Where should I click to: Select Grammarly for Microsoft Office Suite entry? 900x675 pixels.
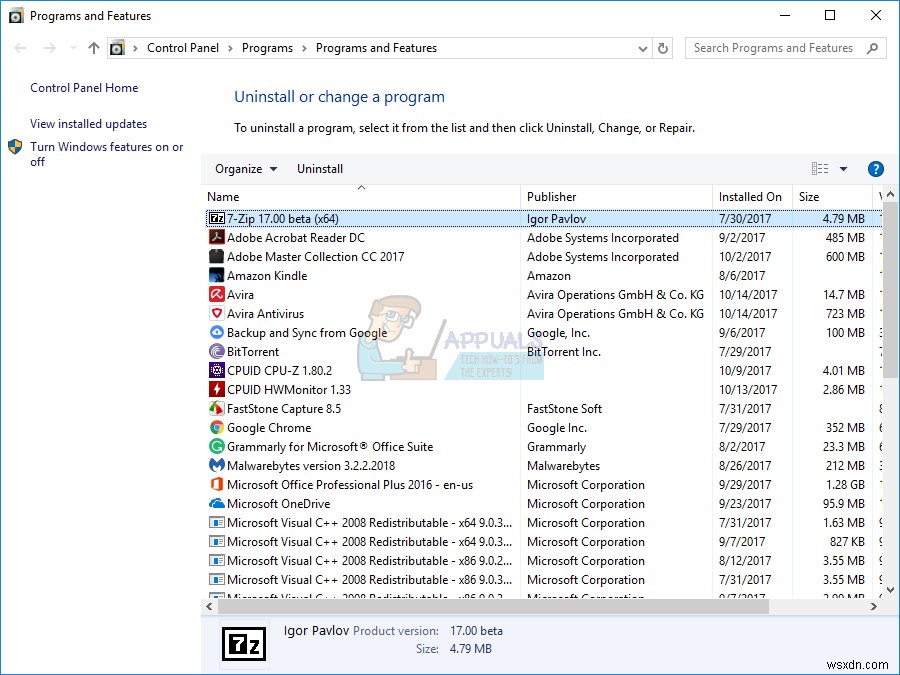[x=329, y=447]
